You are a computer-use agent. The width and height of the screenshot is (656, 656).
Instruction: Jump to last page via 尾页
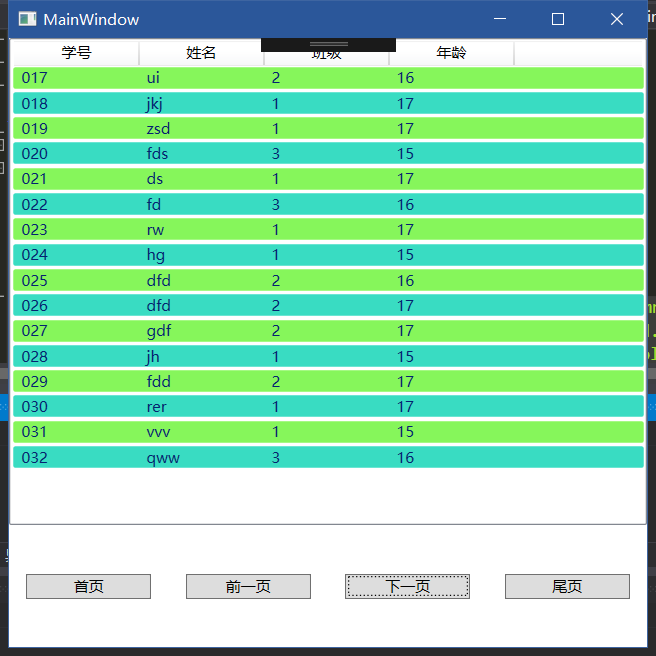click(567, 586)
